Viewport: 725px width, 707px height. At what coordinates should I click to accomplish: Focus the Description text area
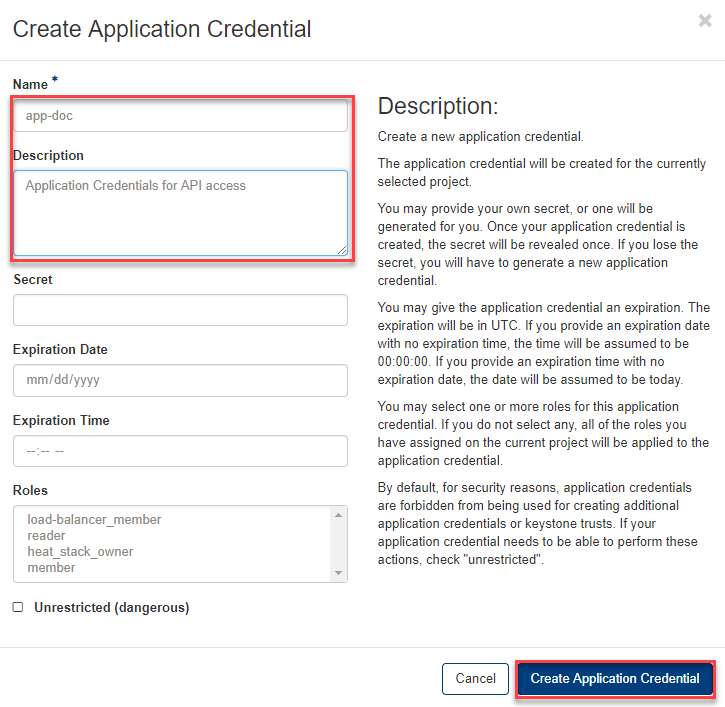tap(180, 212)
